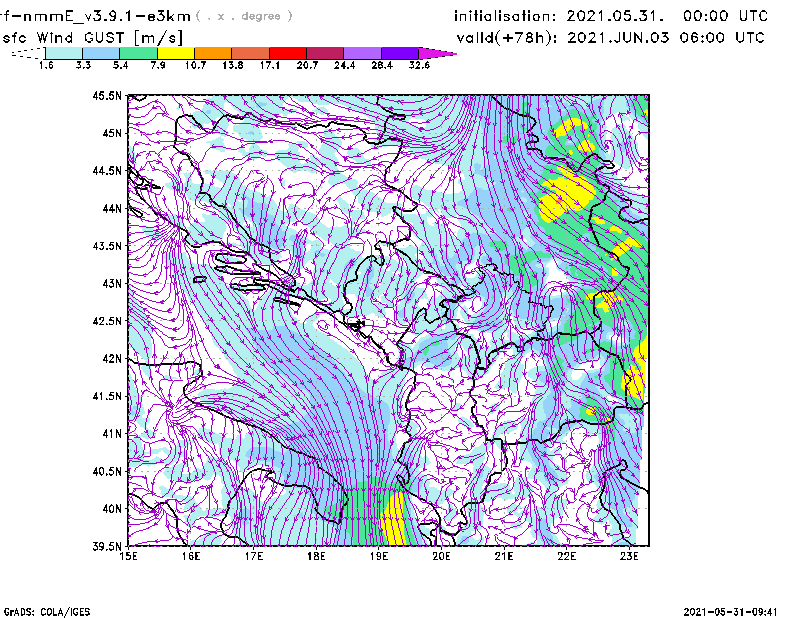Click the '22E' longitude label
Screen dimensions: 800x618
pyautogui.click(x=566, y=556)
